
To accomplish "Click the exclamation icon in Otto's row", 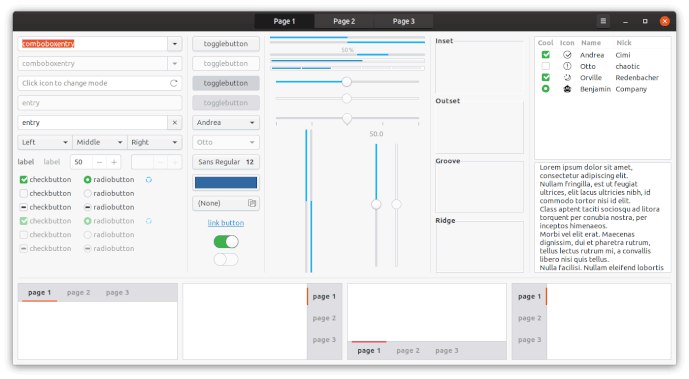I will [567, 66].
